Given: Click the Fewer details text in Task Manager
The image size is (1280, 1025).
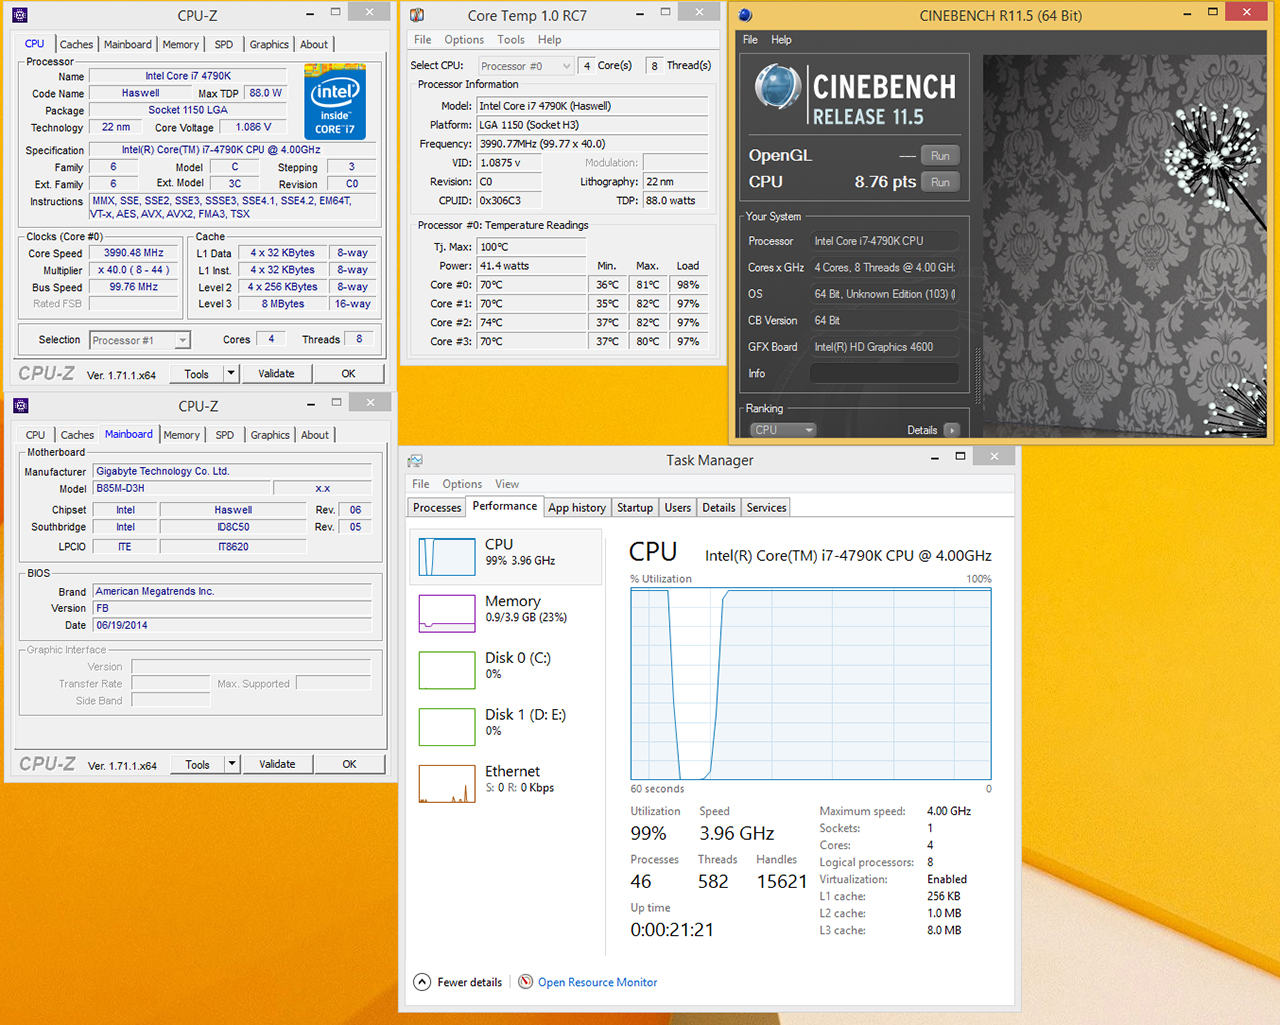Looking at the screenshot, I should [x=470, y=982].
